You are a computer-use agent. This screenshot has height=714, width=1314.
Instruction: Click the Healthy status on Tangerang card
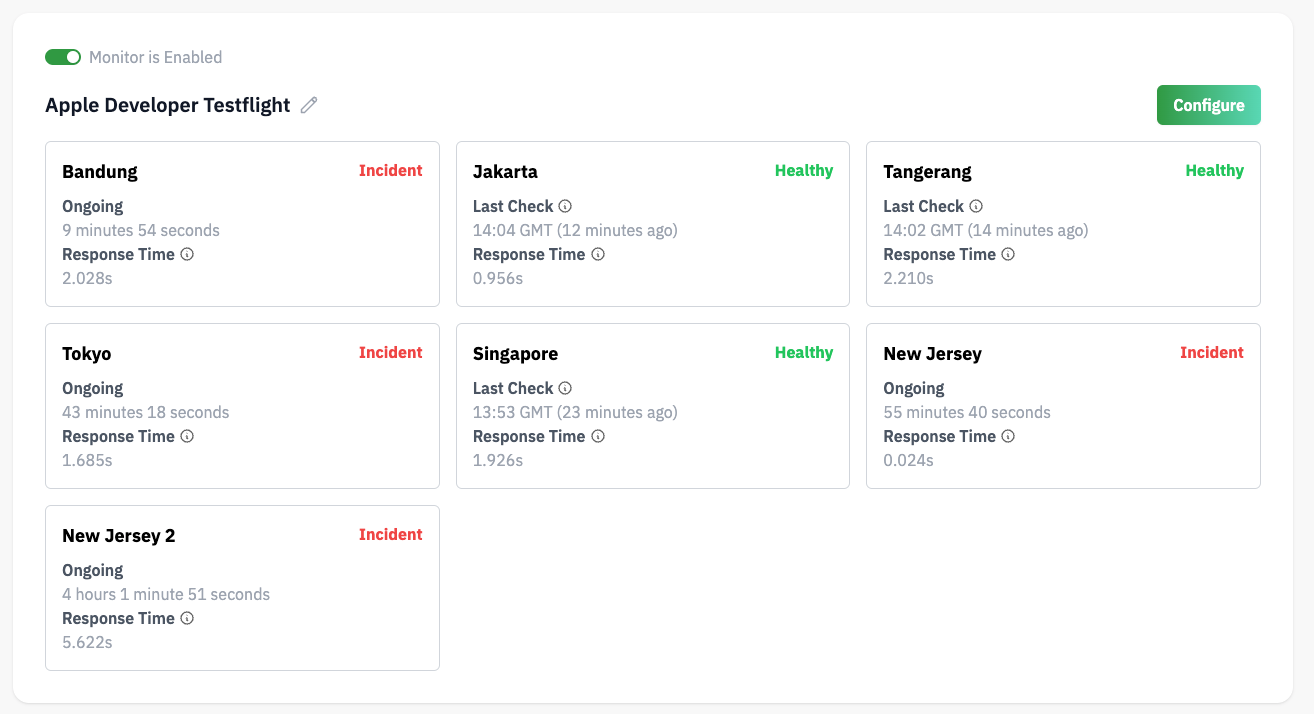(1214, 171)
